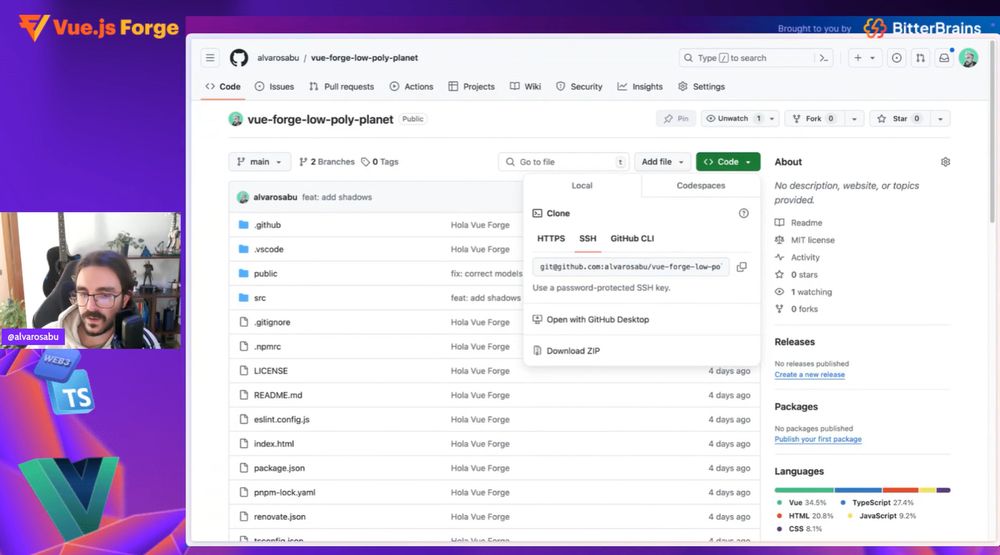Click the GitHub Octocat logo
Image resolution: width=1000 pixels, height=555 pixels.
click(239, 57)
